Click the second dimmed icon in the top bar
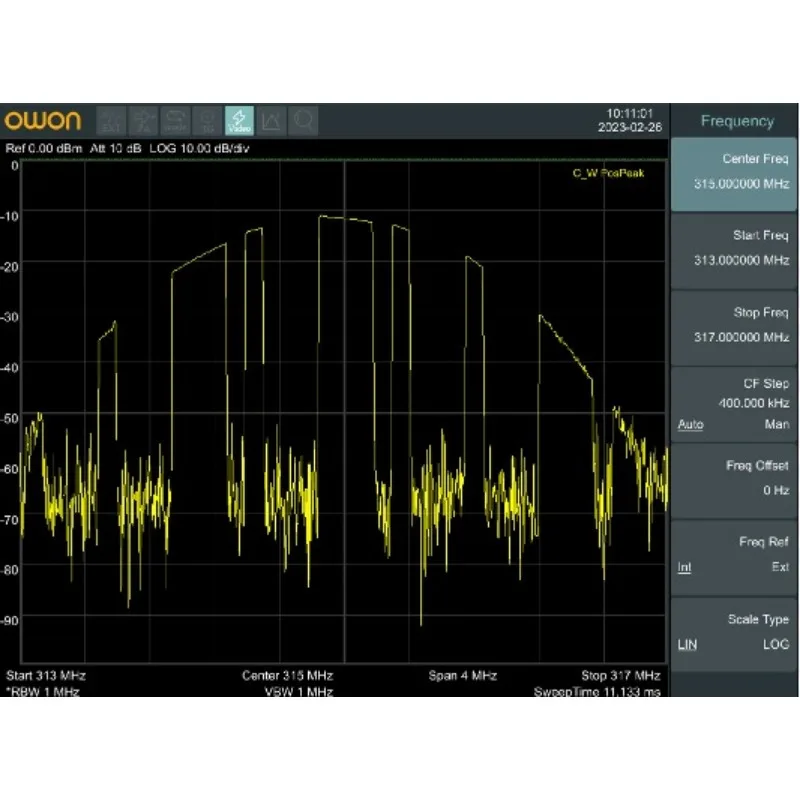 click(x=143, y=121)
